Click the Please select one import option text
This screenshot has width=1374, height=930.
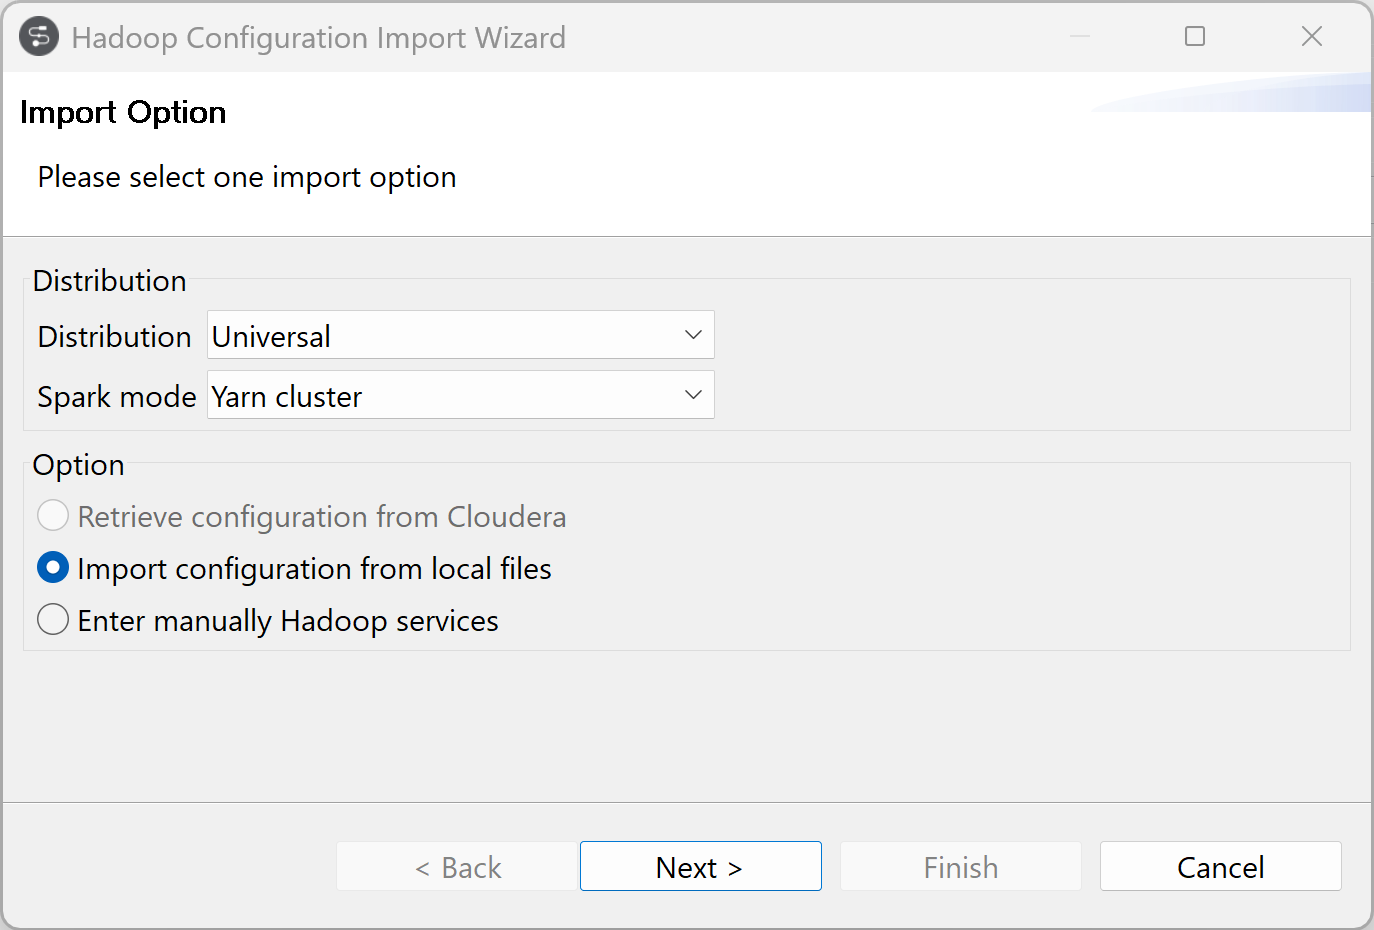247,177
